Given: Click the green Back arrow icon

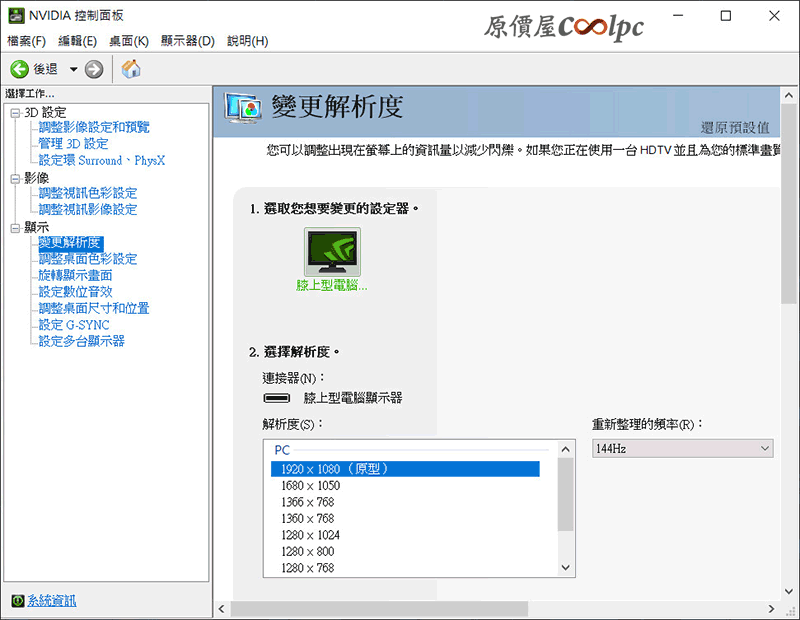Looking at the screenshot, I should (x=19, y=69).
